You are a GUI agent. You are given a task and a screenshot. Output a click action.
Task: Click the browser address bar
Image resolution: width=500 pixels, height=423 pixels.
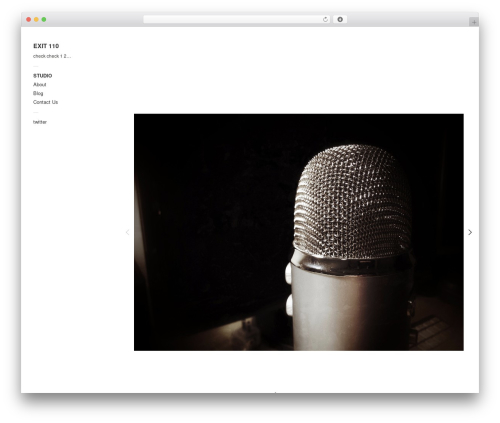236,20
